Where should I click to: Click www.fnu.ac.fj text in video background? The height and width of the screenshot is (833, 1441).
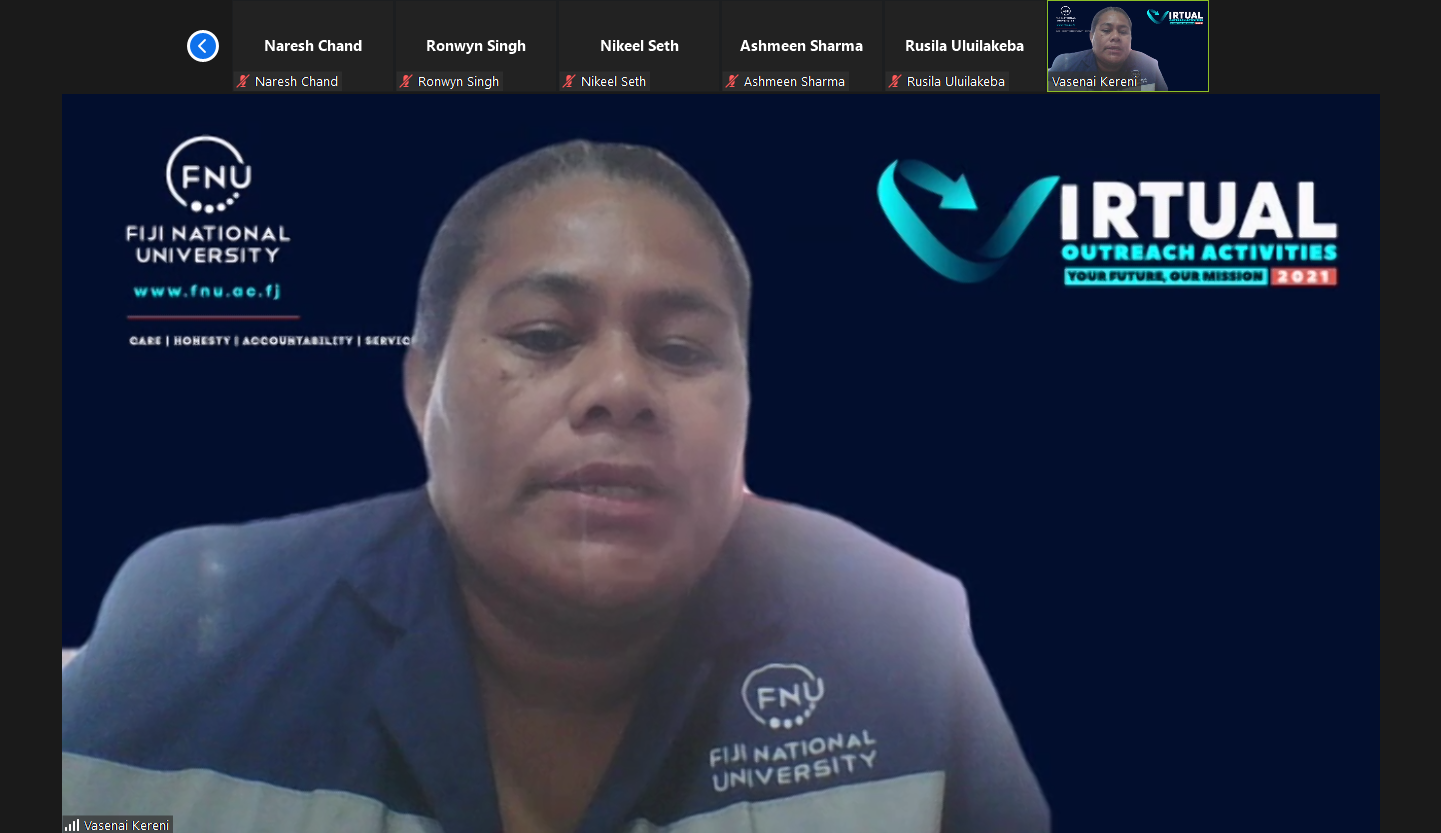207,292
